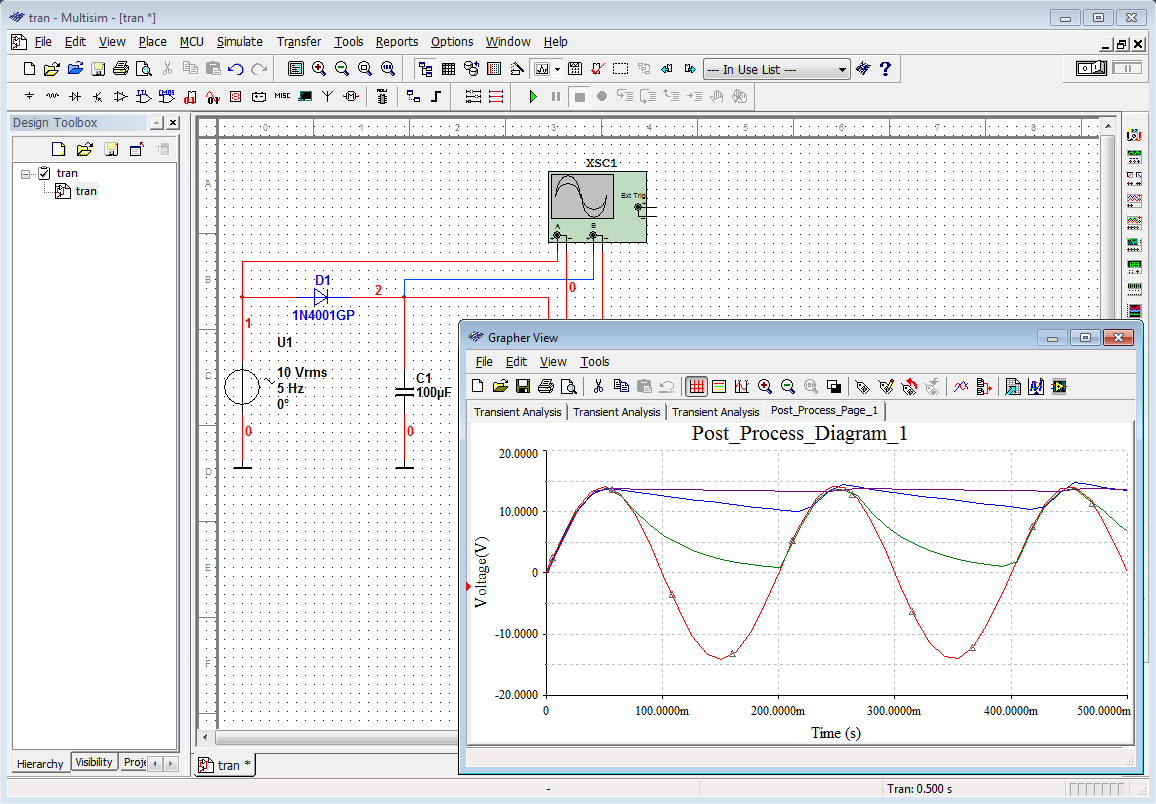The image size is (1156, 804).
Task: Open the Spreadsheet View icon
Action: click(448, 69)
